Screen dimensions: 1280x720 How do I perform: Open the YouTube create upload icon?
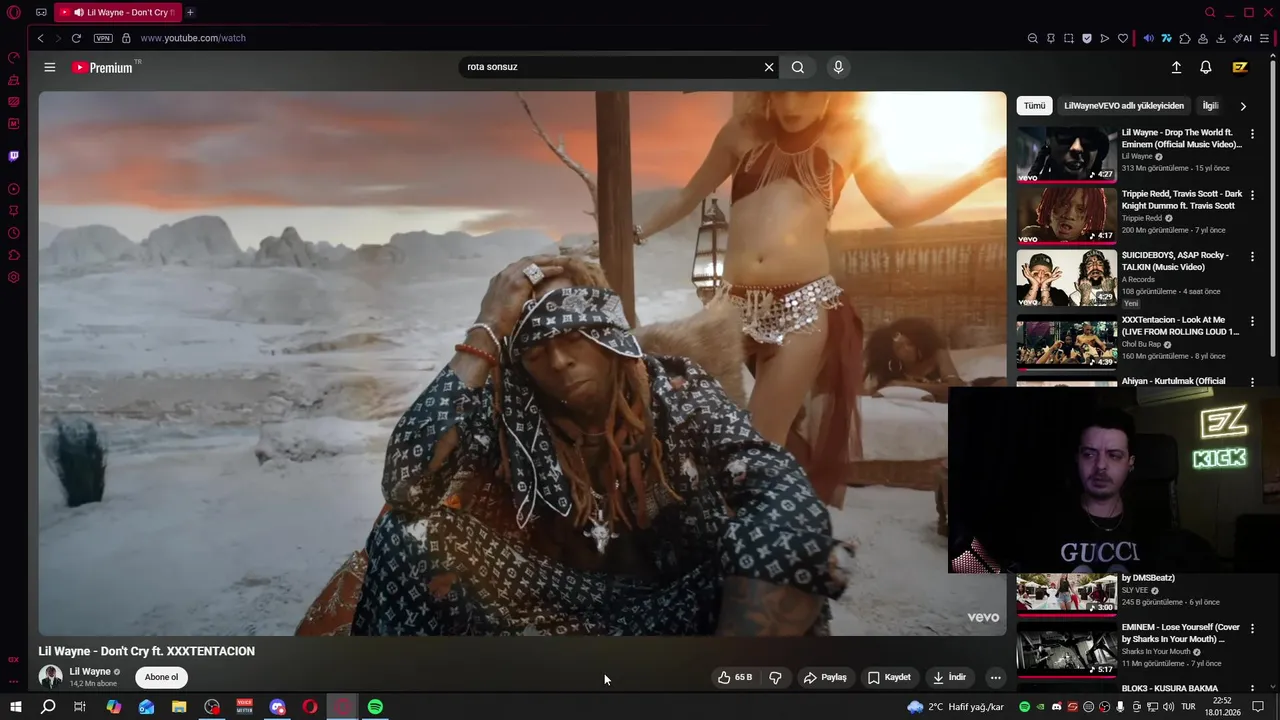(x=1176, y=67)
